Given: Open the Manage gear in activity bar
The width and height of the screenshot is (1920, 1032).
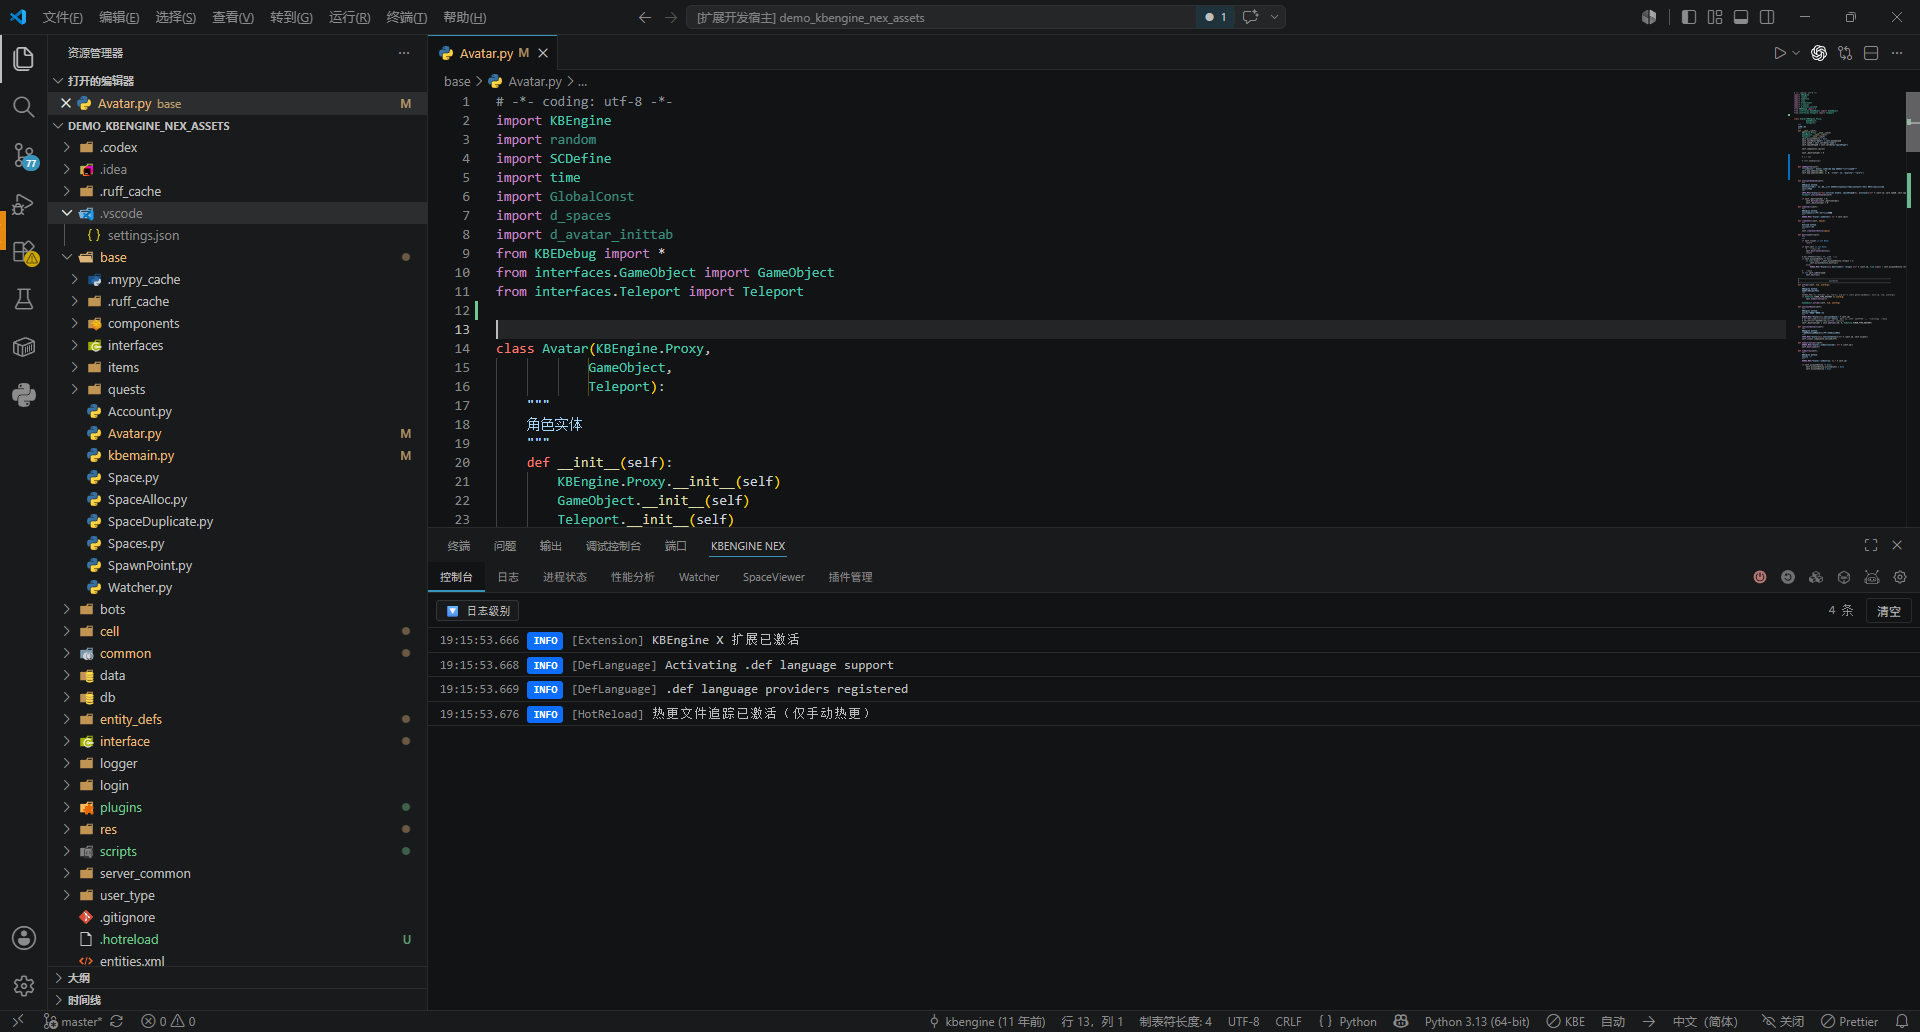Looking at the screenshot, I should point(24,986).
